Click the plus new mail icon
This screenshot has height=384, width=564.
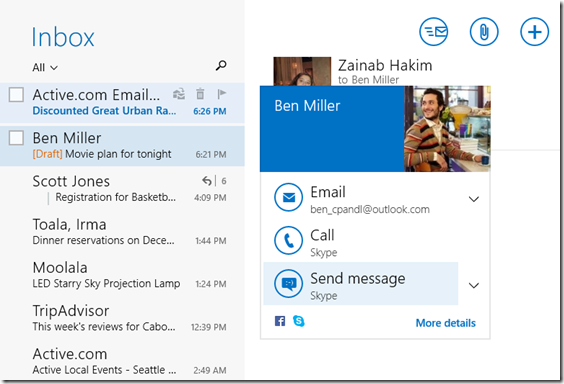pos(535,32)
